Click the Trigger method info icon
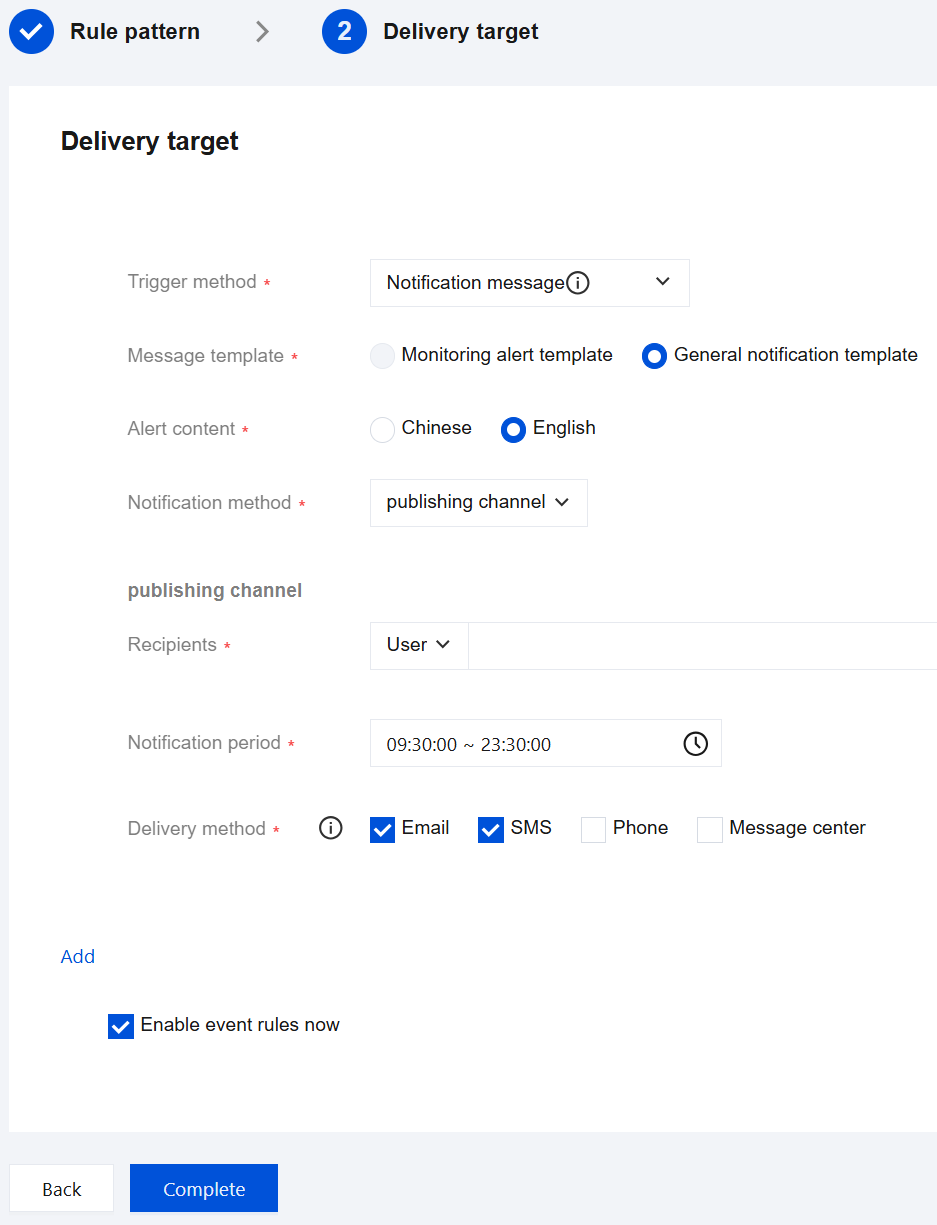 578,283
